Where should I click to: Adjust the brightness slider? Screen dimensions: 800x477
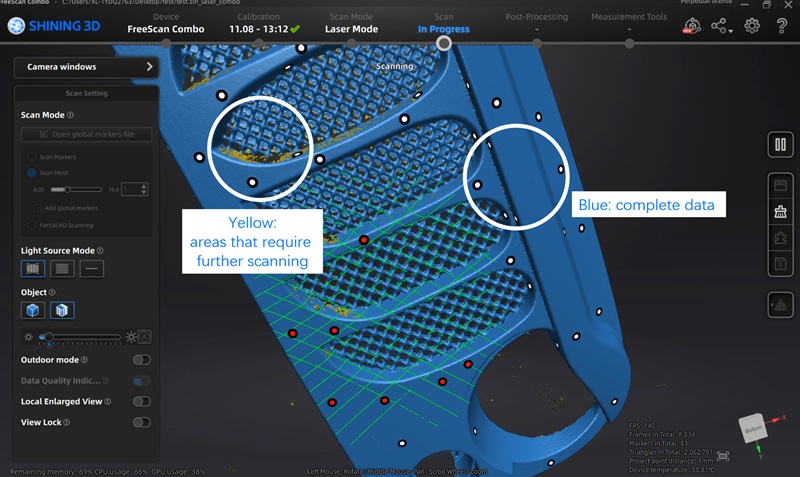[80, 337]
